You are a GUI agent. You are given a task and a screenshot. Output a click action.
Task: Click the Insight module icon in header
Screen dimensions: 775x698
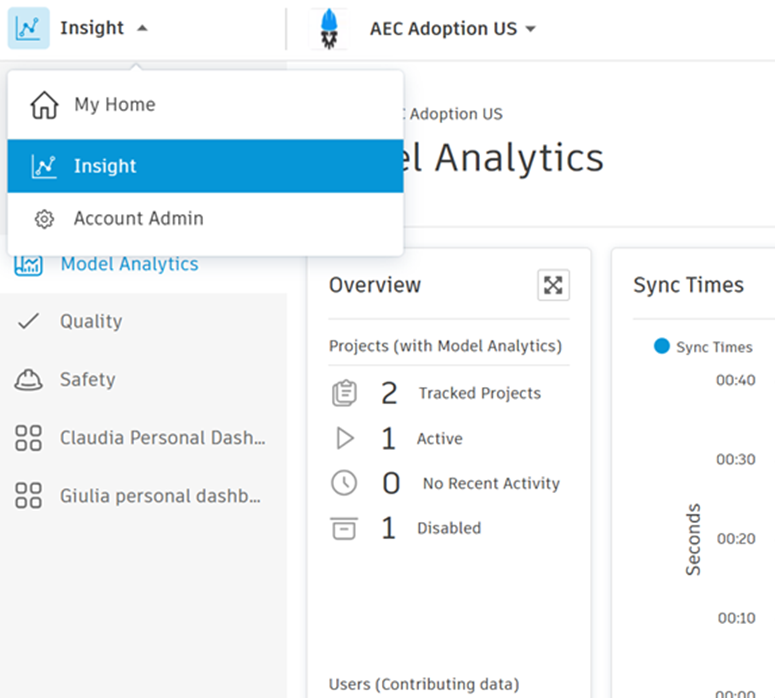tap(29, 28)
